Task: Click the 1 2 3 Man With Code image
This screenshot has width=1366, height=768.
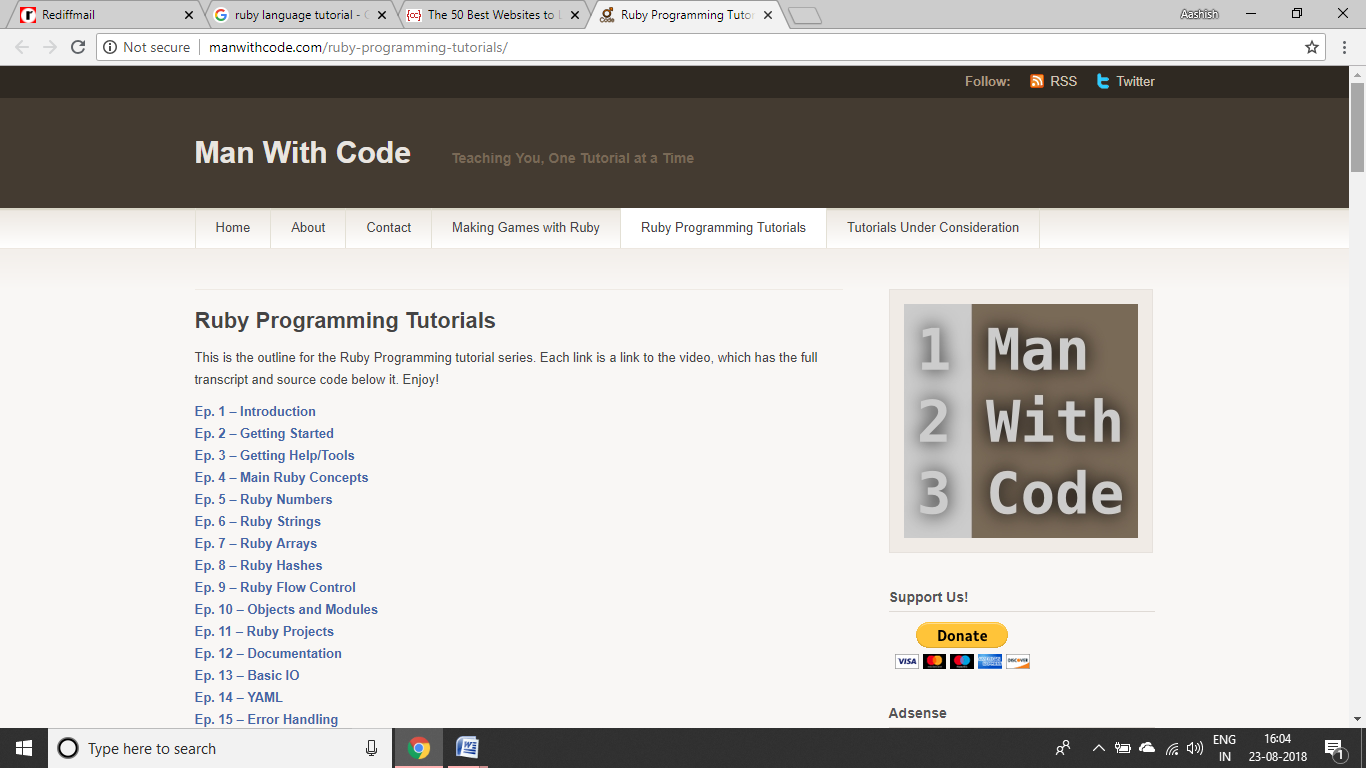Action: pos(1021,421)
